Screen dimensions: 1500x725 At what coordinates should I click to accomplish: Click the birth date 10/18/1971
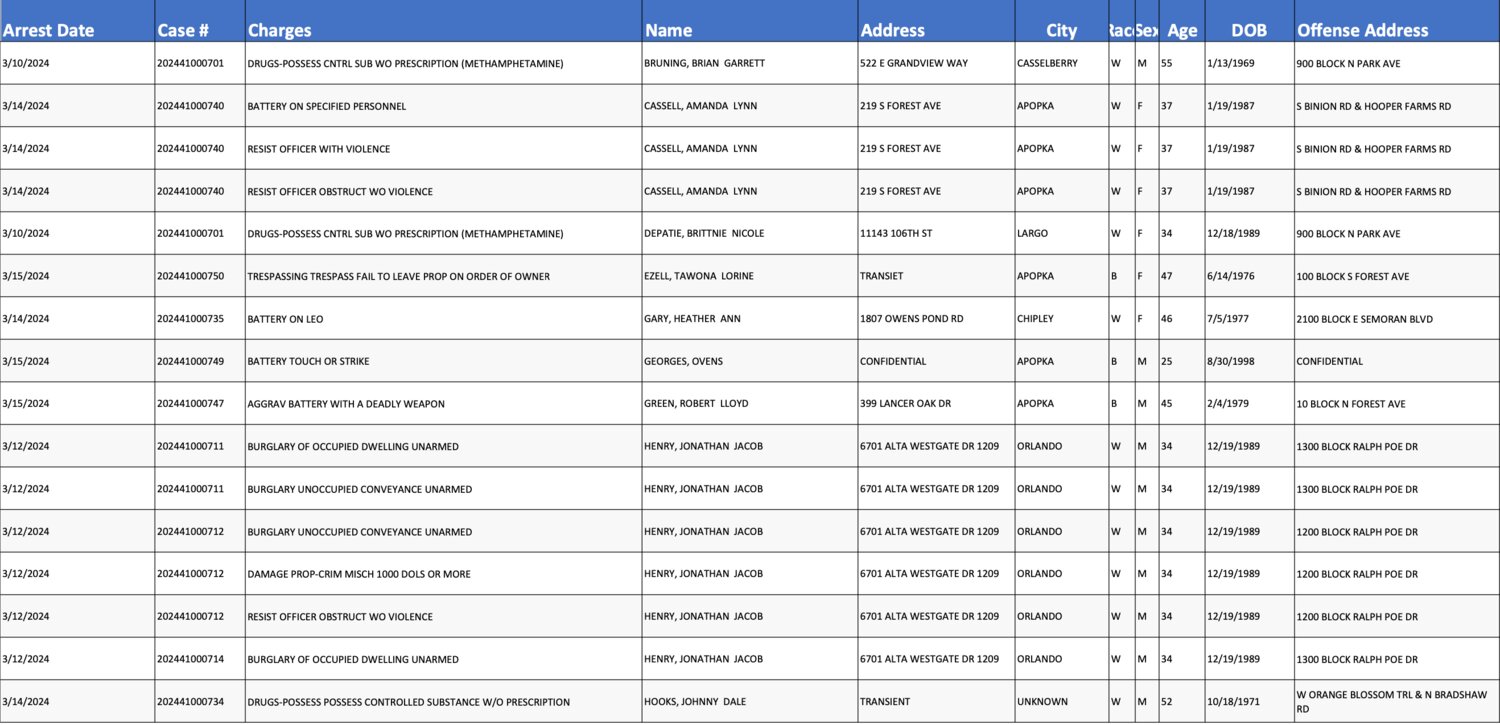(x=1233, y=702)
